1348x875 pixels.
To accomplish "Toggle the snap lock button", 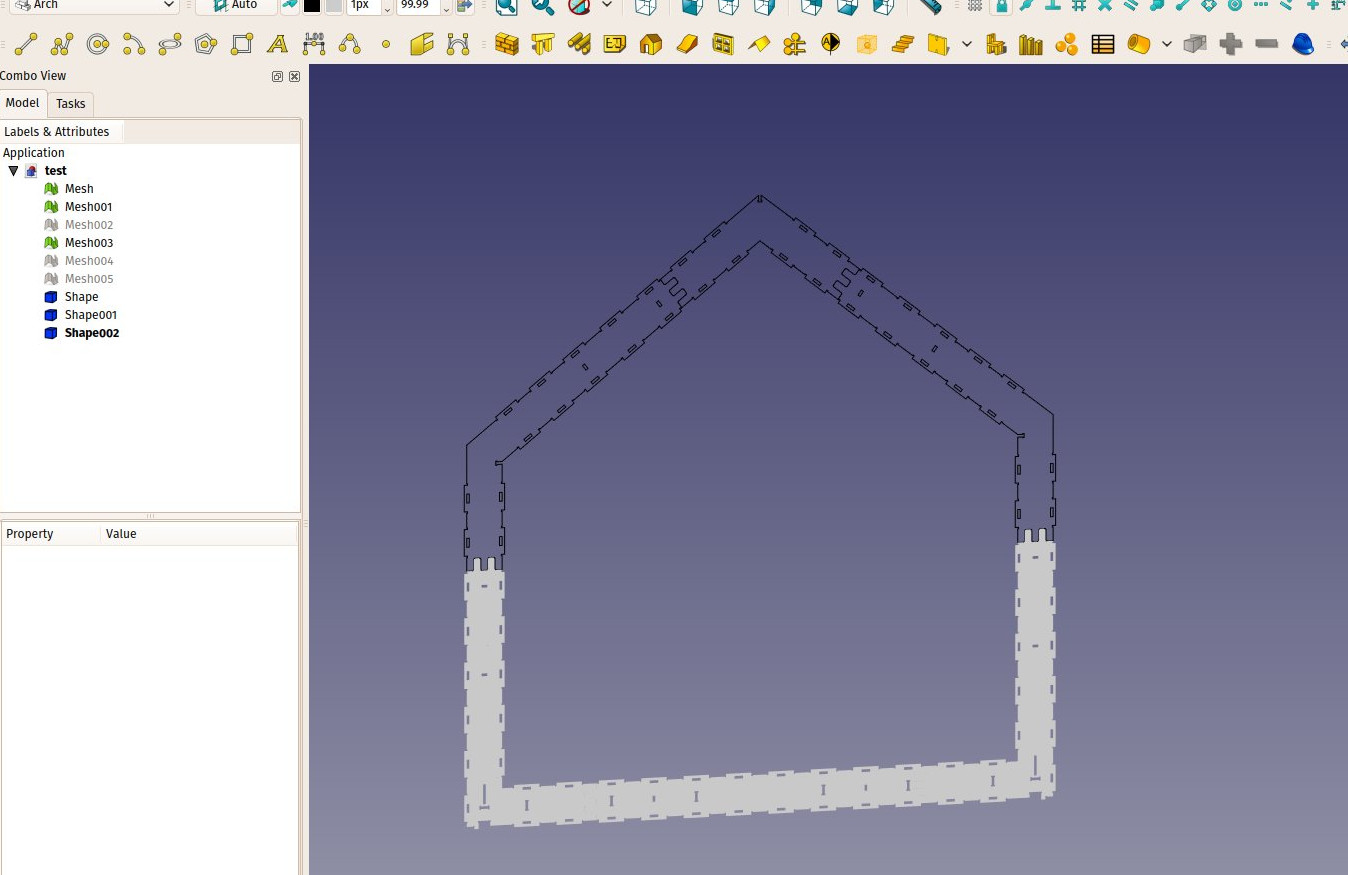I will tap(1001, 5).
